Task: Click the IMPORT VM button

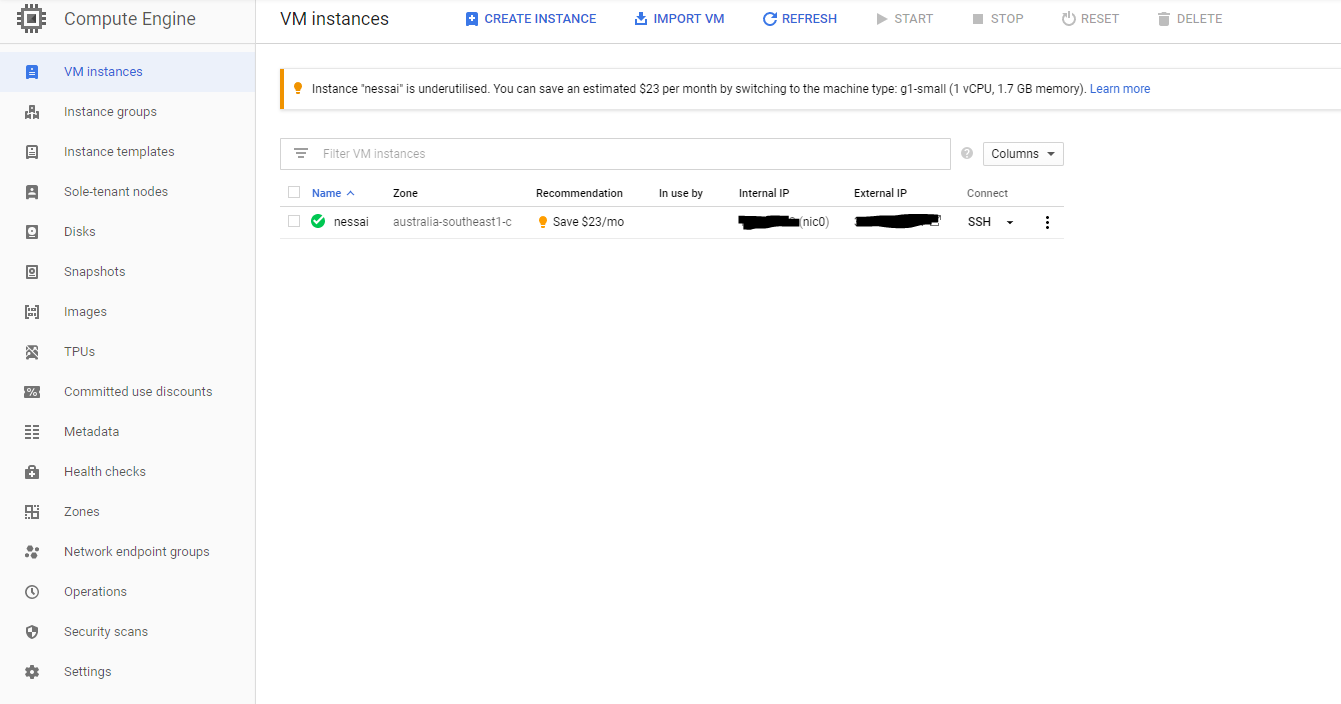Action: 679,19
